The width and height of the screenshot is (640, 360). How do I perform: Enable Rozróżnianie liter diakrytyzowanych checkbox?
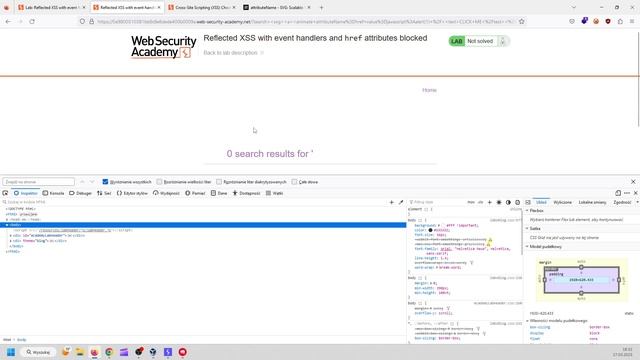[x=219, y=182]
